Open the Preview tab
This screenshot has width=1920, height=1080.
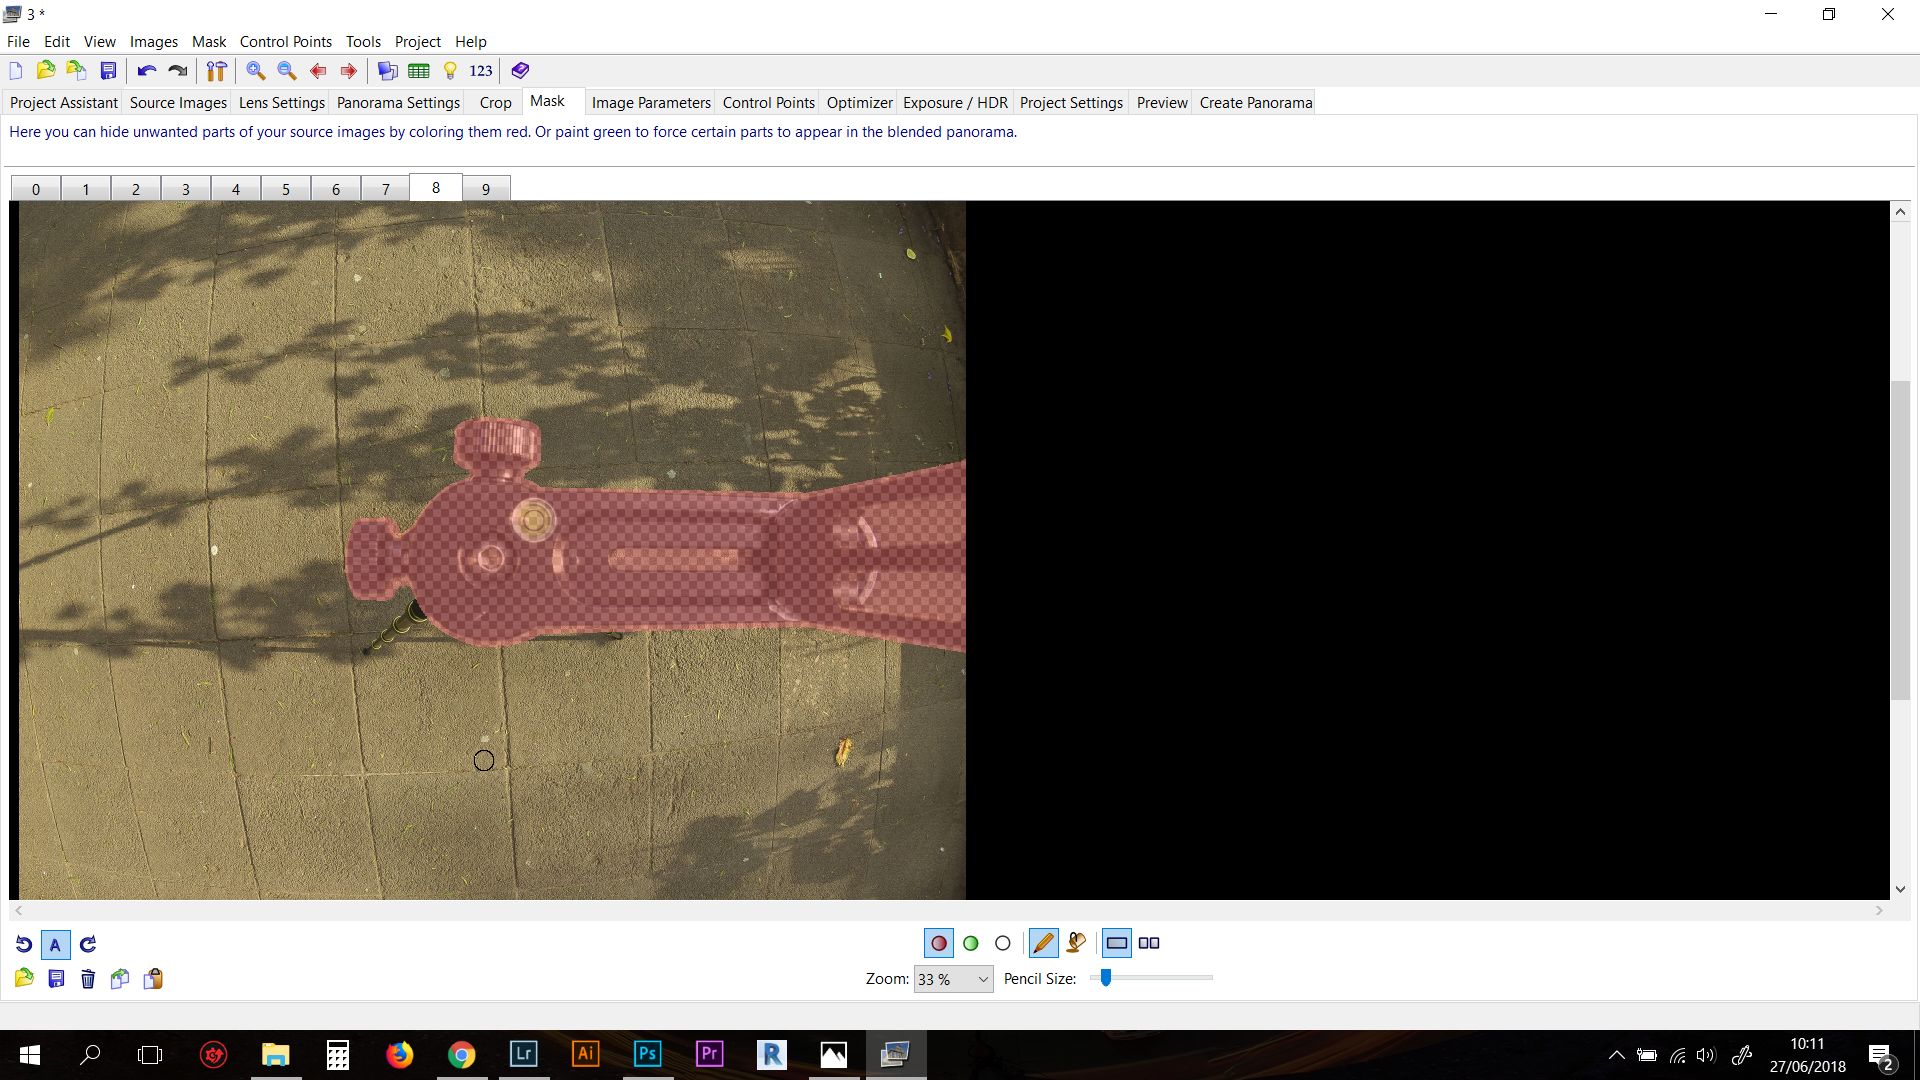click(x=1162, y=102)
